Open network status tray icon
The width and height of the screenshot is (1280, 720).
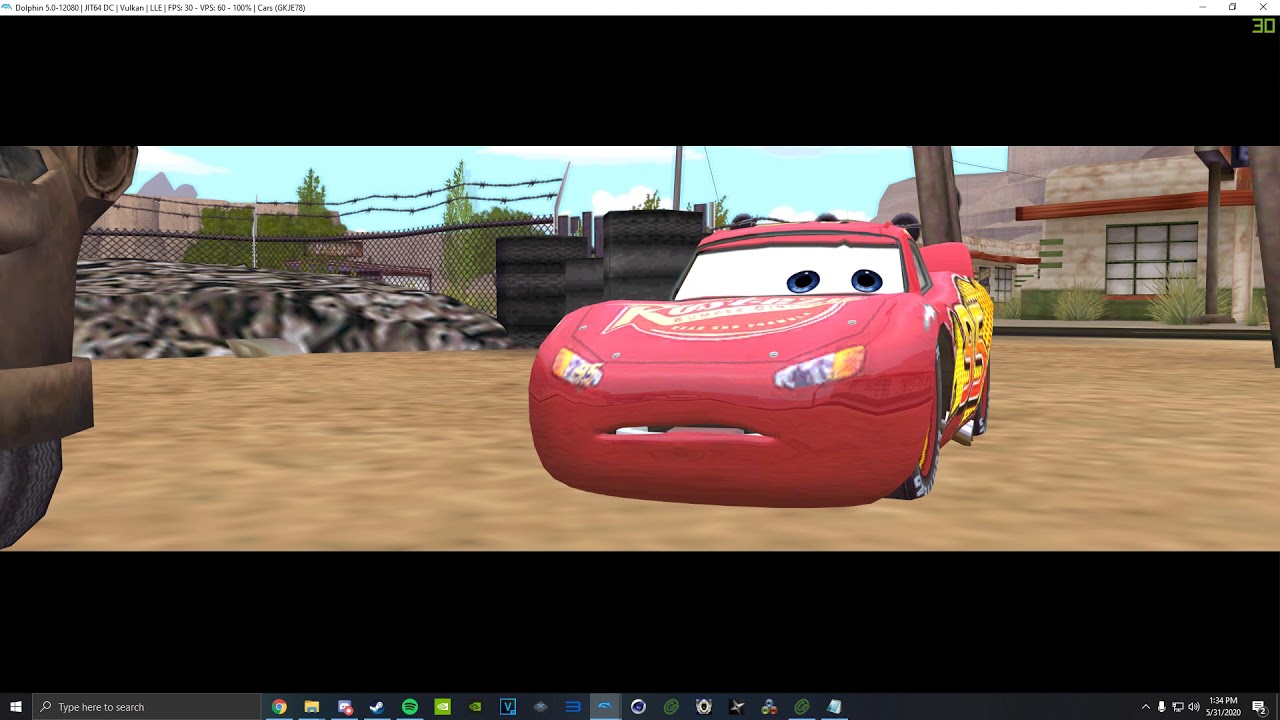click(x=1178, y=707)
